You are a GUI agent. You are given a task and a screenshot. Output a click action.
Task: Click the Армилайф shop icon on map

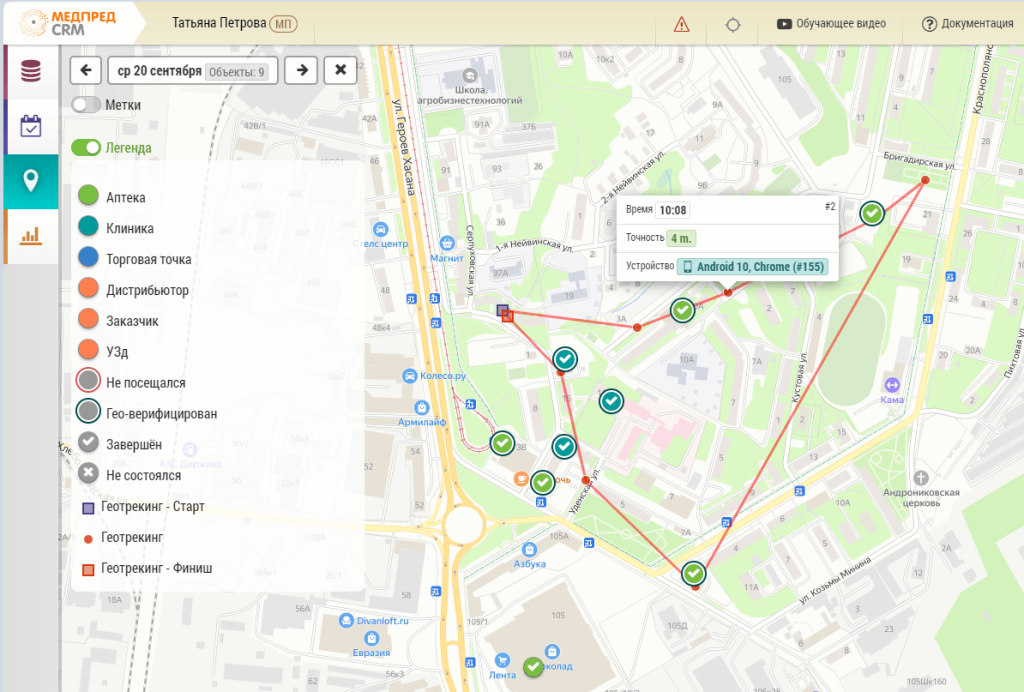coord(422,408)
